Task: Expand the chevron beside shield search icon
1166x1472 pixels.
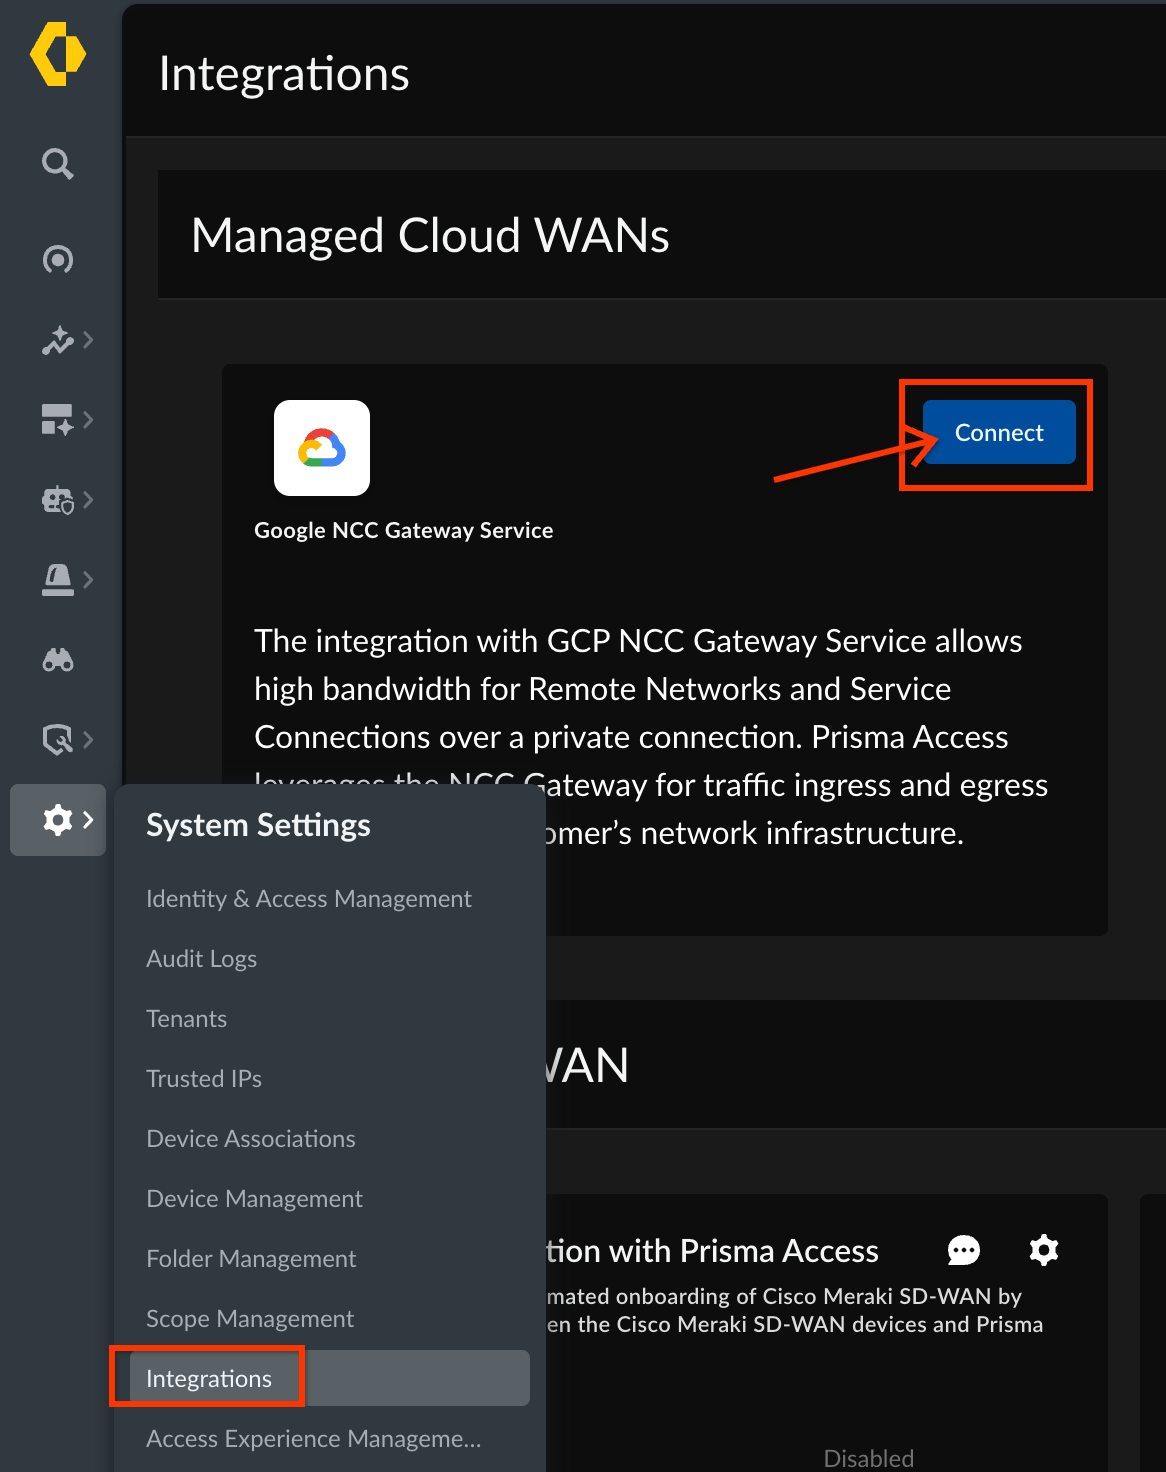Action: [89, 740]
